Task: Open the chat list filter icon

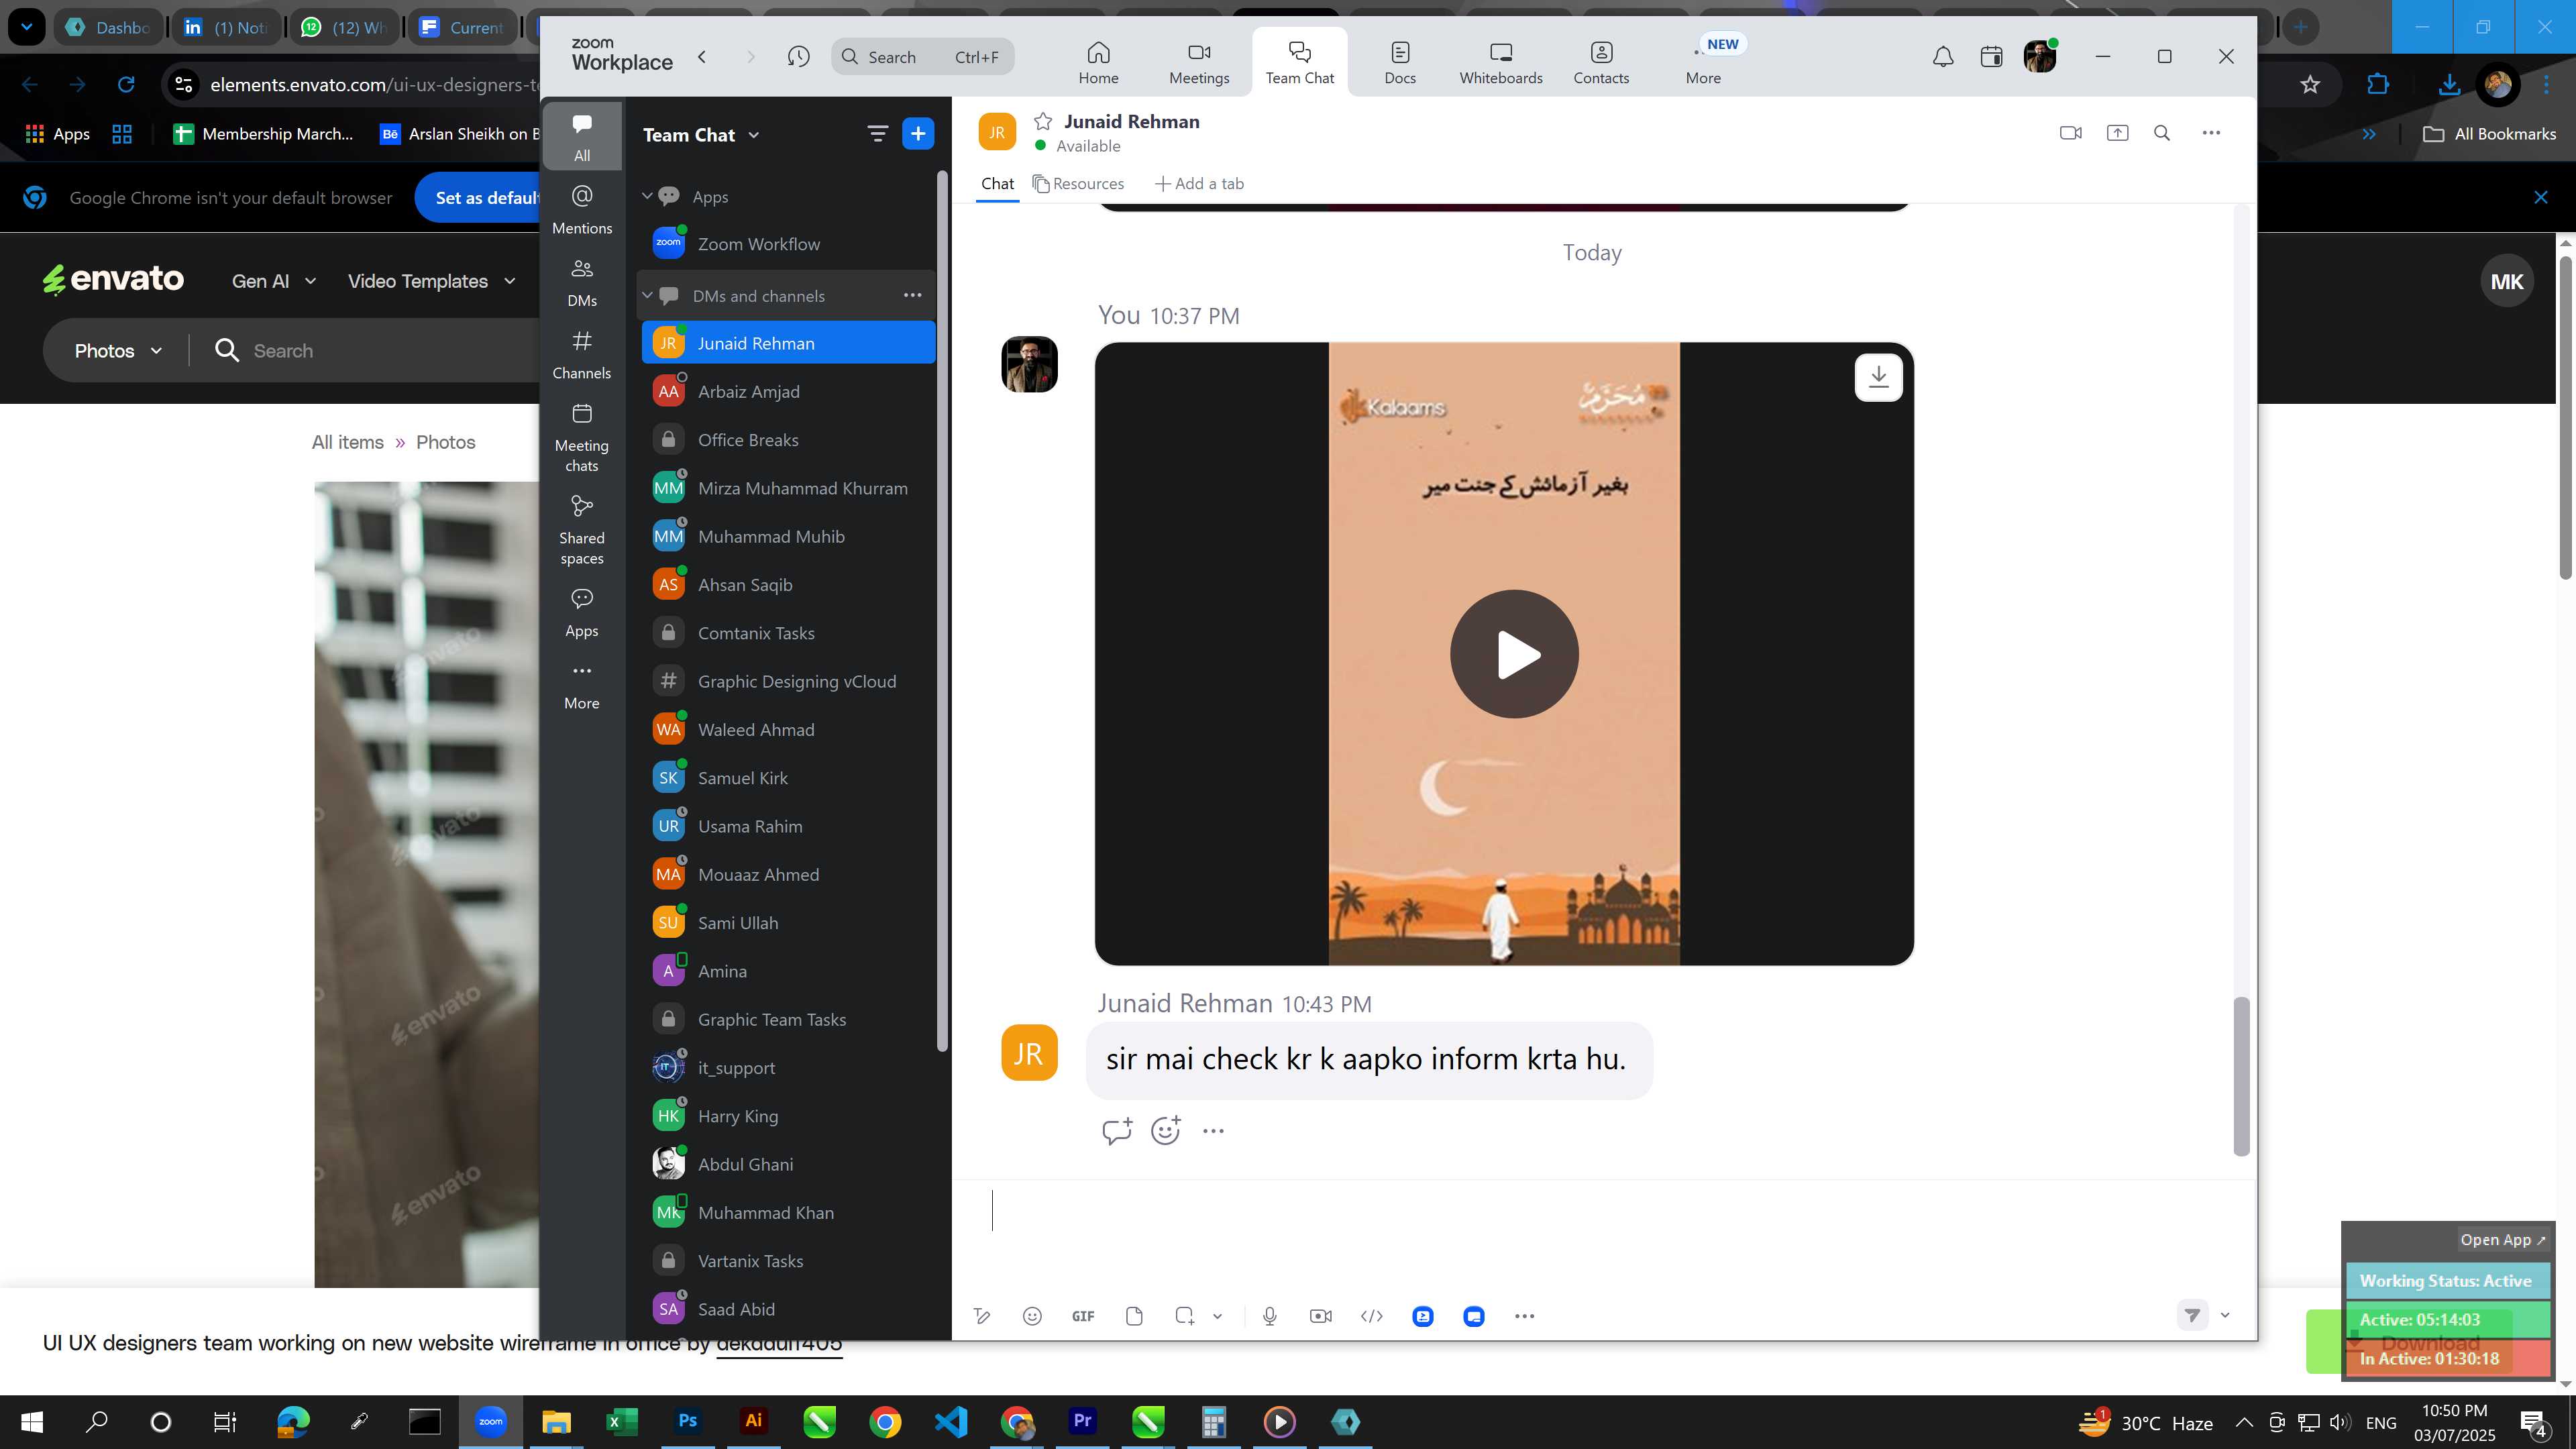Action: click(877, 133)
